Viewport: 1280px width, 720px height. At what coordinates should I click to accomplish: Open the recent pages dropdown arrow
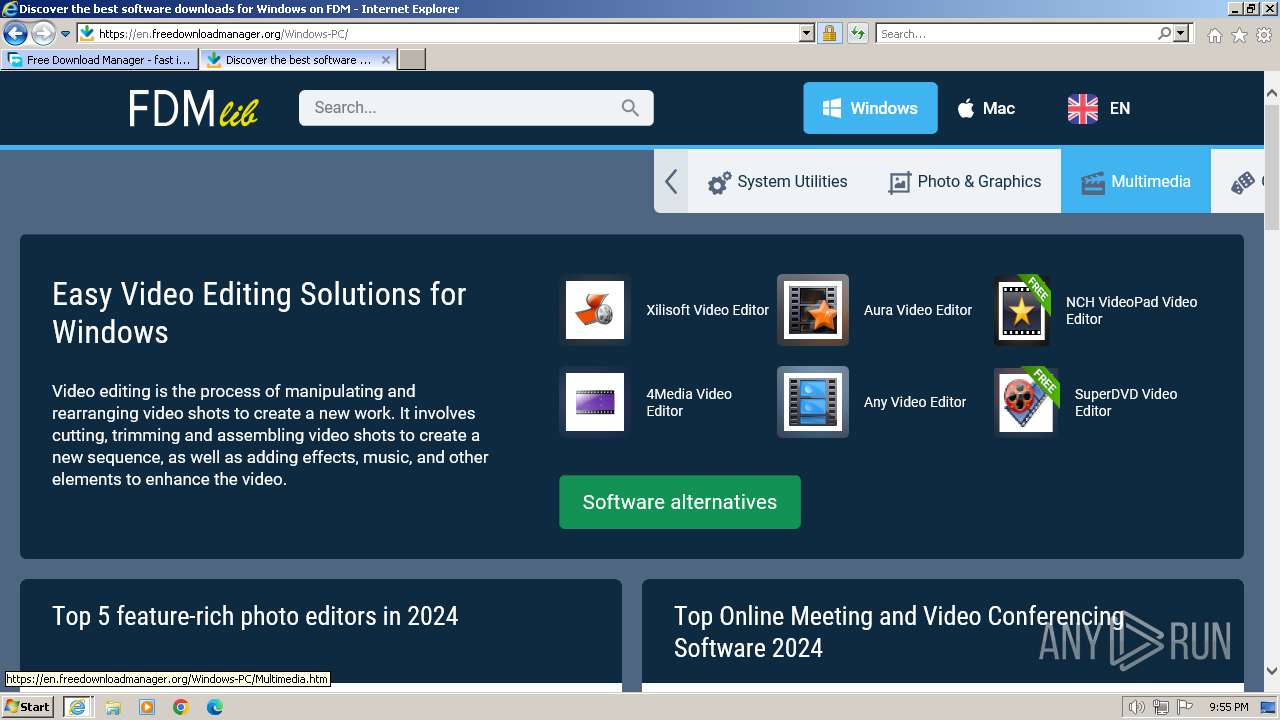tap(65, 33)
